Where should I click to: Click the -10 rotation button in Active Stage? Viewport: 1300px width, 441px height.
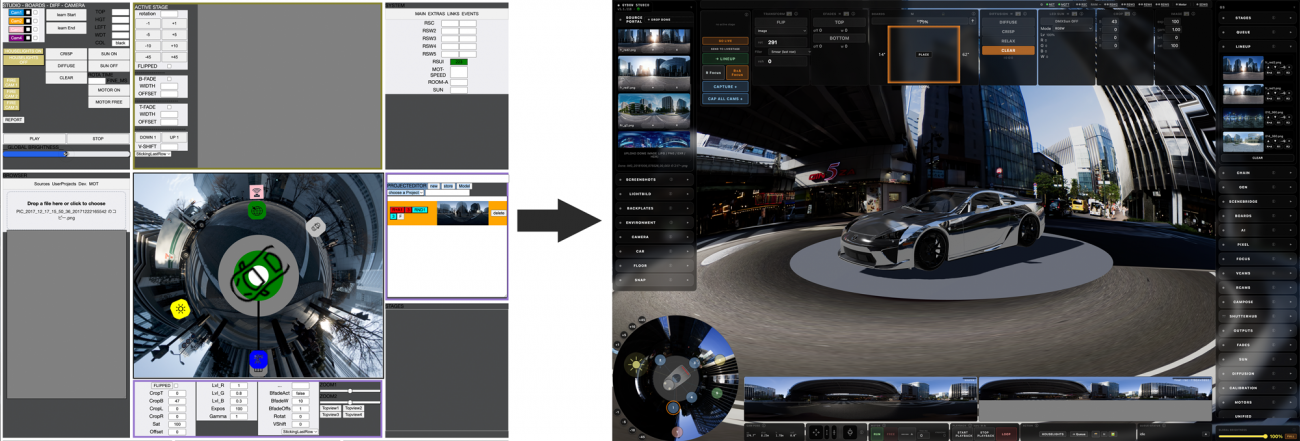(x=148, y=46)
